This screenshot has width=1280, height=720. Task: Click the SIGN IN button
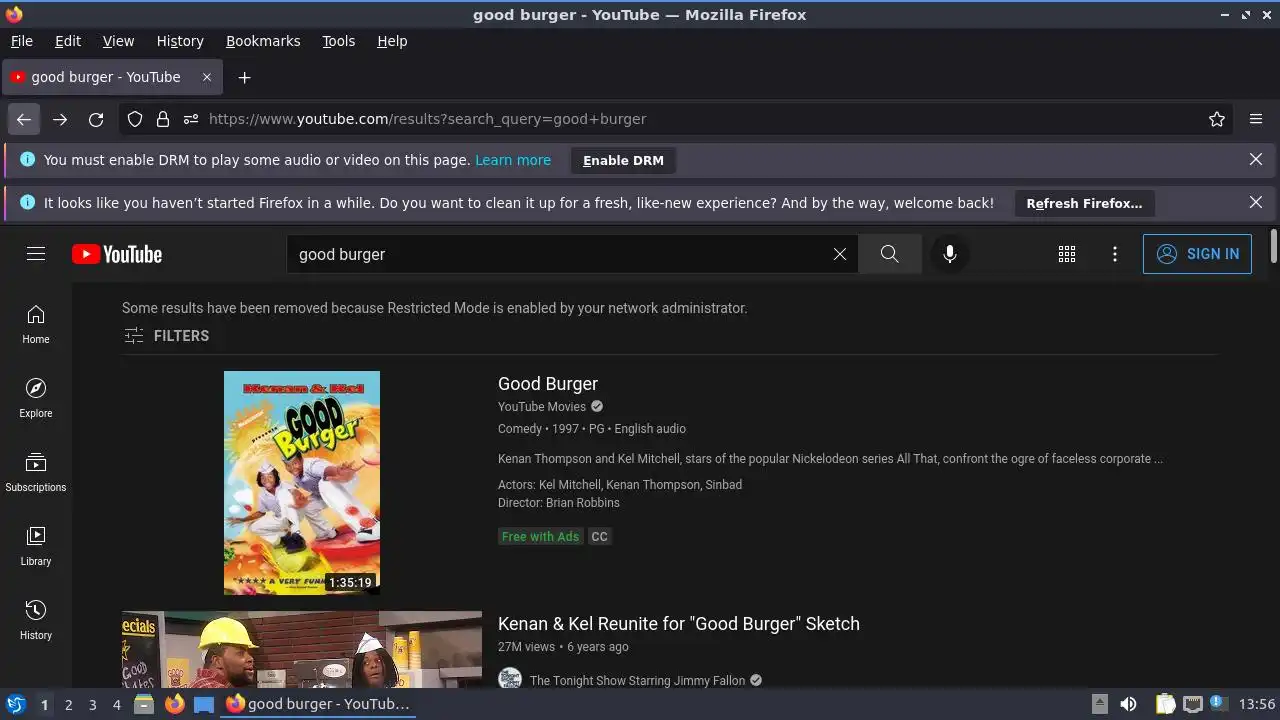click(1197, 254)
